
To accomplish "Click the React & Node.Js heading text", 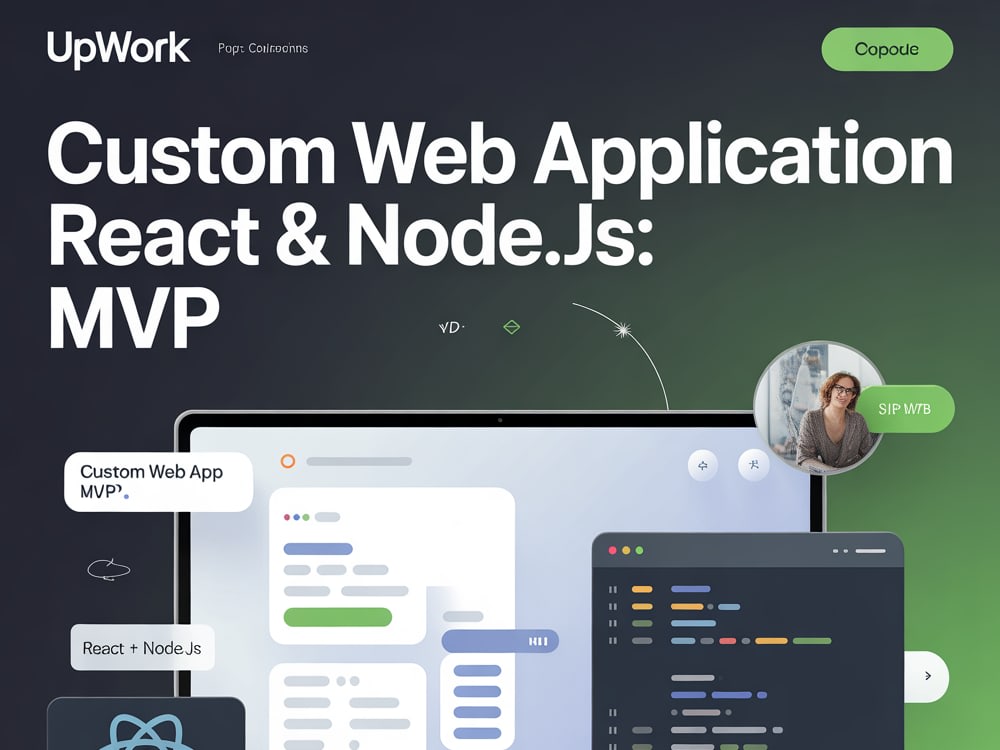I will [x=351, y=235].
